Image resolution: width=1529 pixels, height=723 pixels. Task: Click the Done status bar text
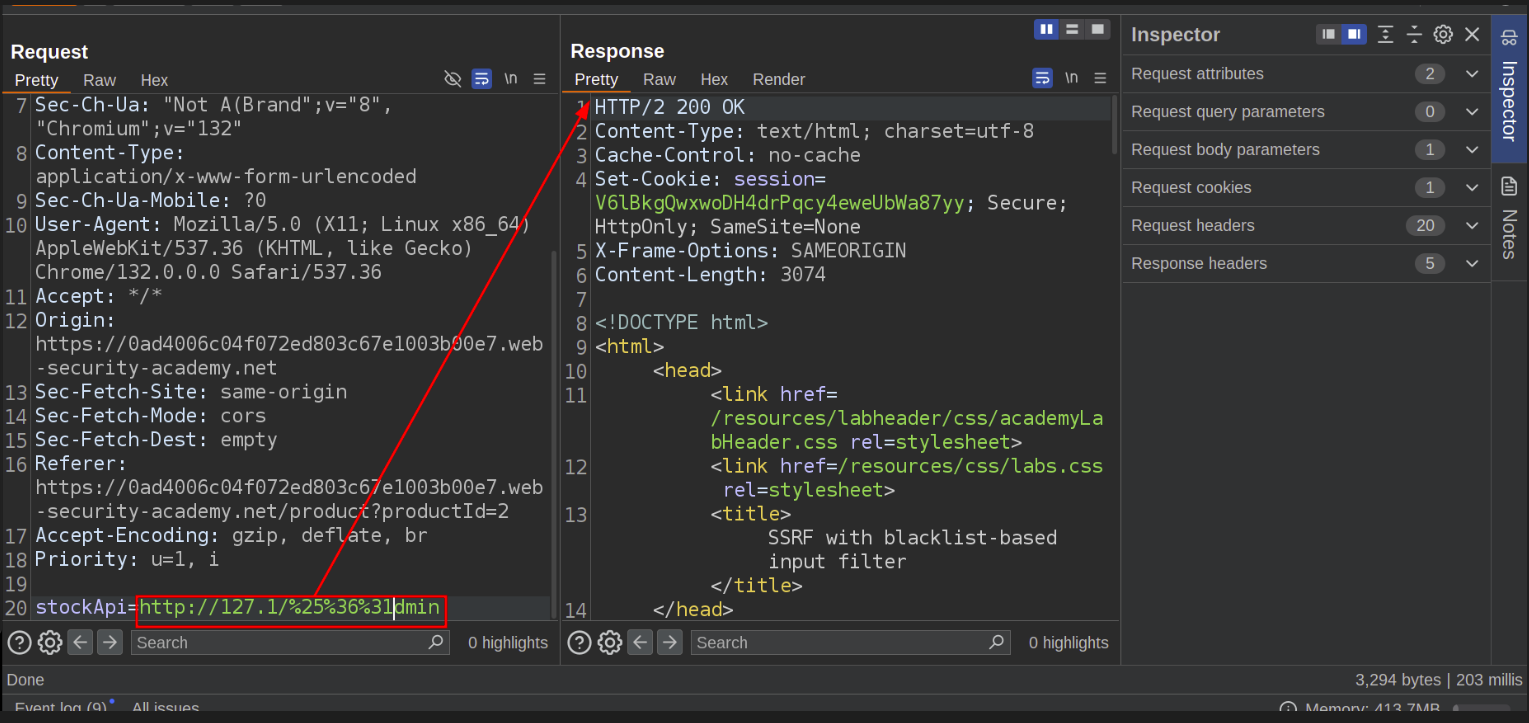coord(25,680)
